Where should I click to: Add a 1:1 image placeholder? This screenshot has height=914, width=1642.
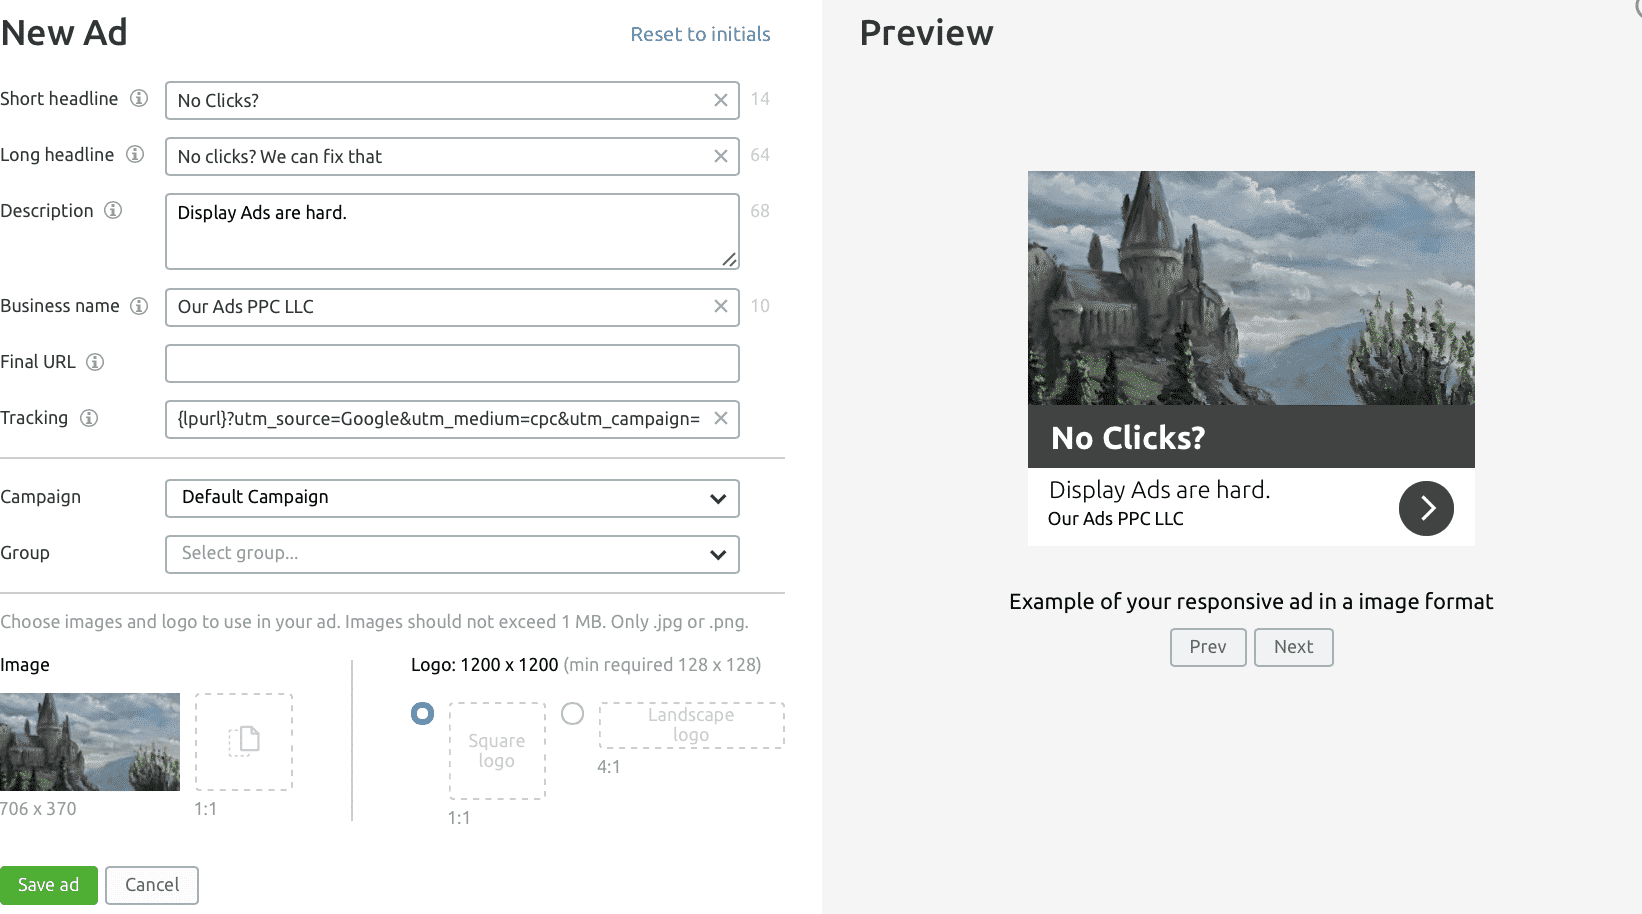pos(244,742)
